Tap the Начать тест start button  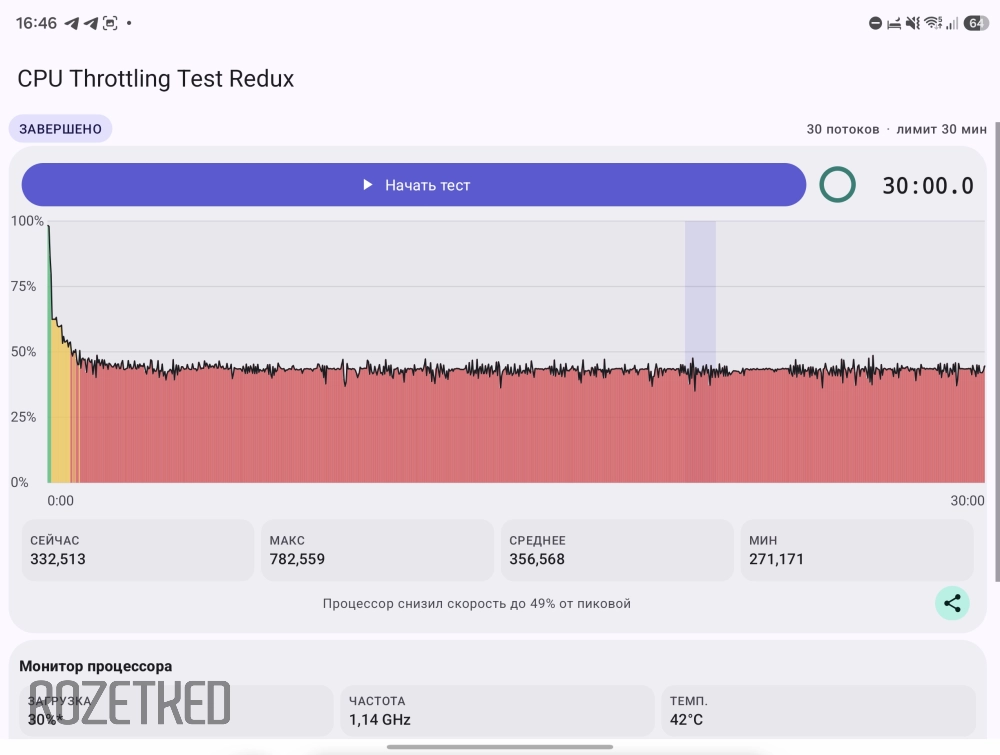[414, 185]
